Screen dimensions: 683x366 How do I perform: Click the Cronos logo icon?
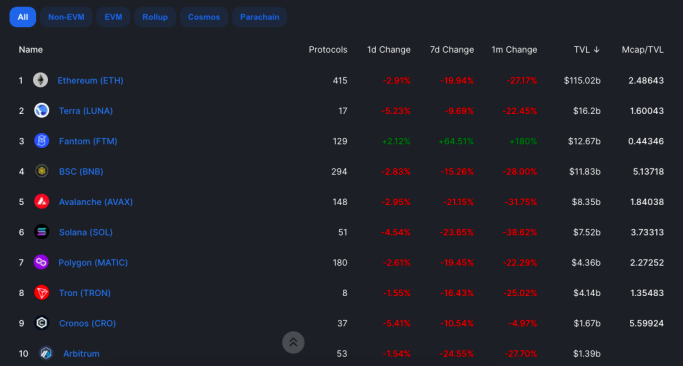[42, 323]
